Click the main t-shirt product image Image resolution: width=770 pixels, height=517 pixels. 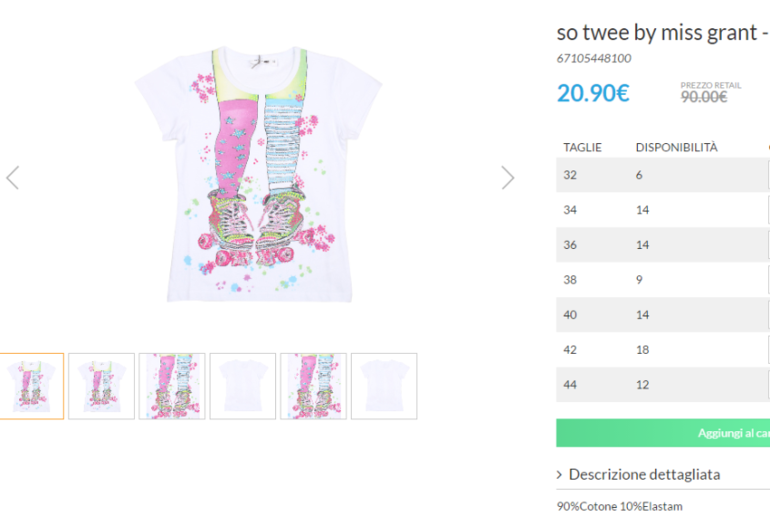click(x=259, y=174)
